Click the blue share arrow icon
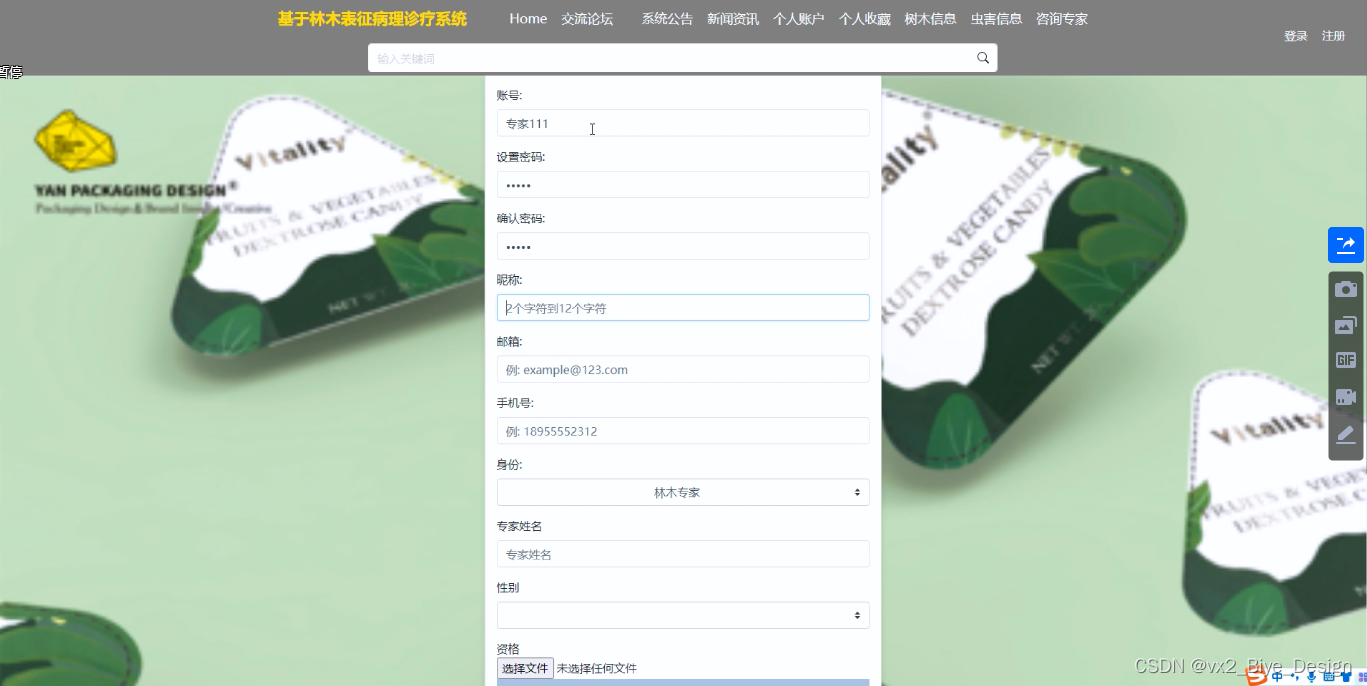This screenshot has height=686, width=1367. [1346, 245]
